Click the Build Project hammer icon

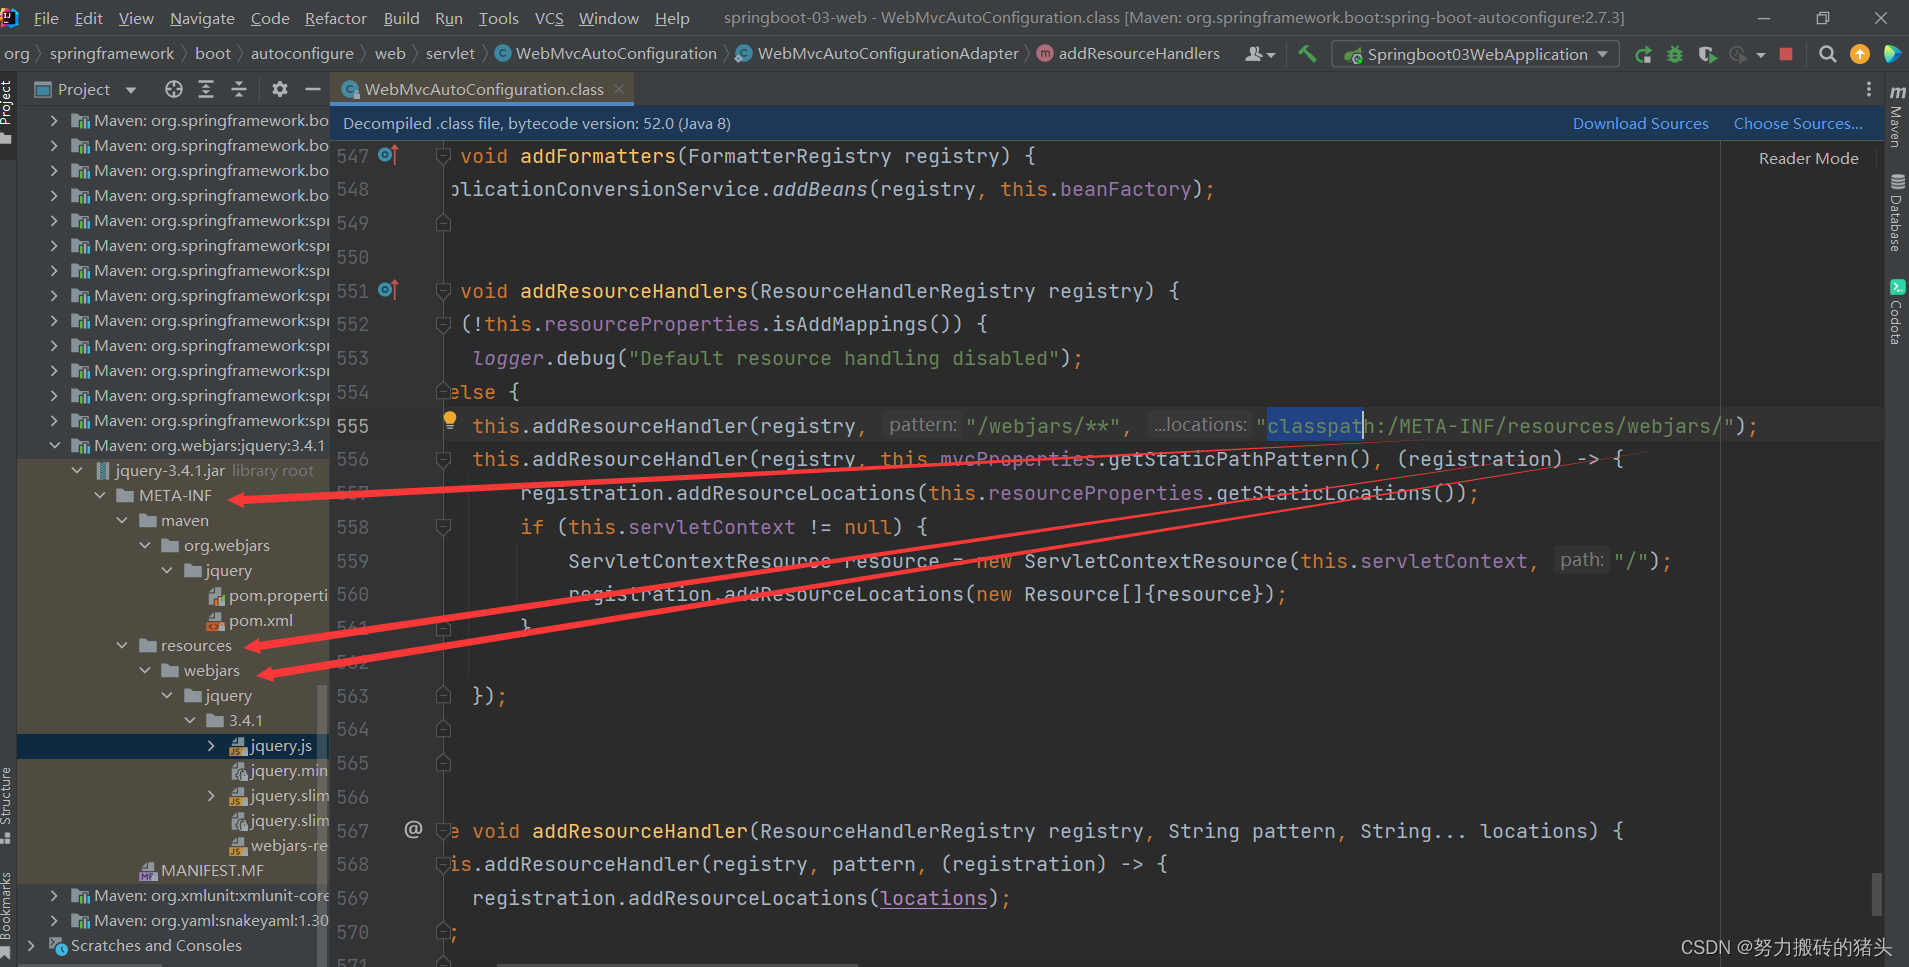[1307, 54]
